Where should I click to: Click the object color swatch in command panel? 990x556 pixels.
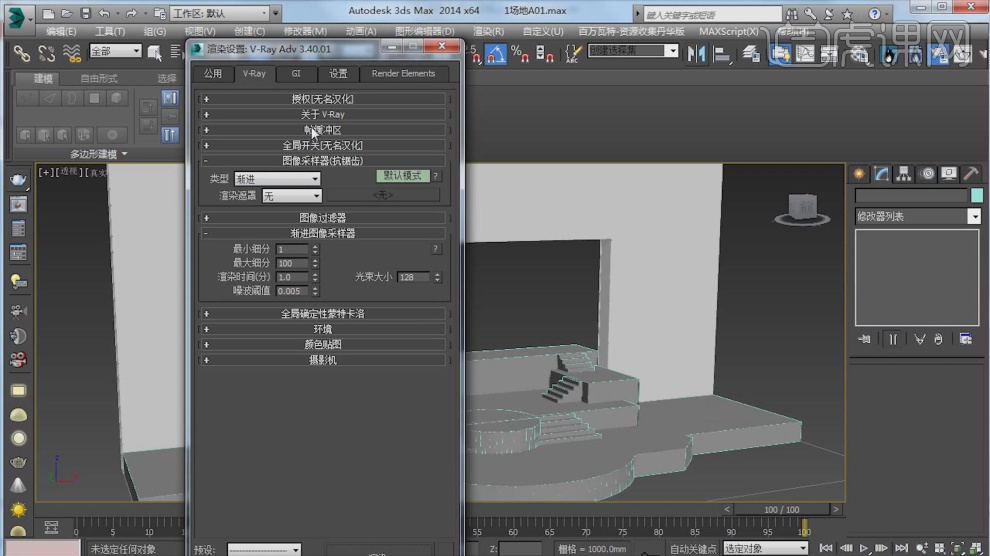point(976,196)
